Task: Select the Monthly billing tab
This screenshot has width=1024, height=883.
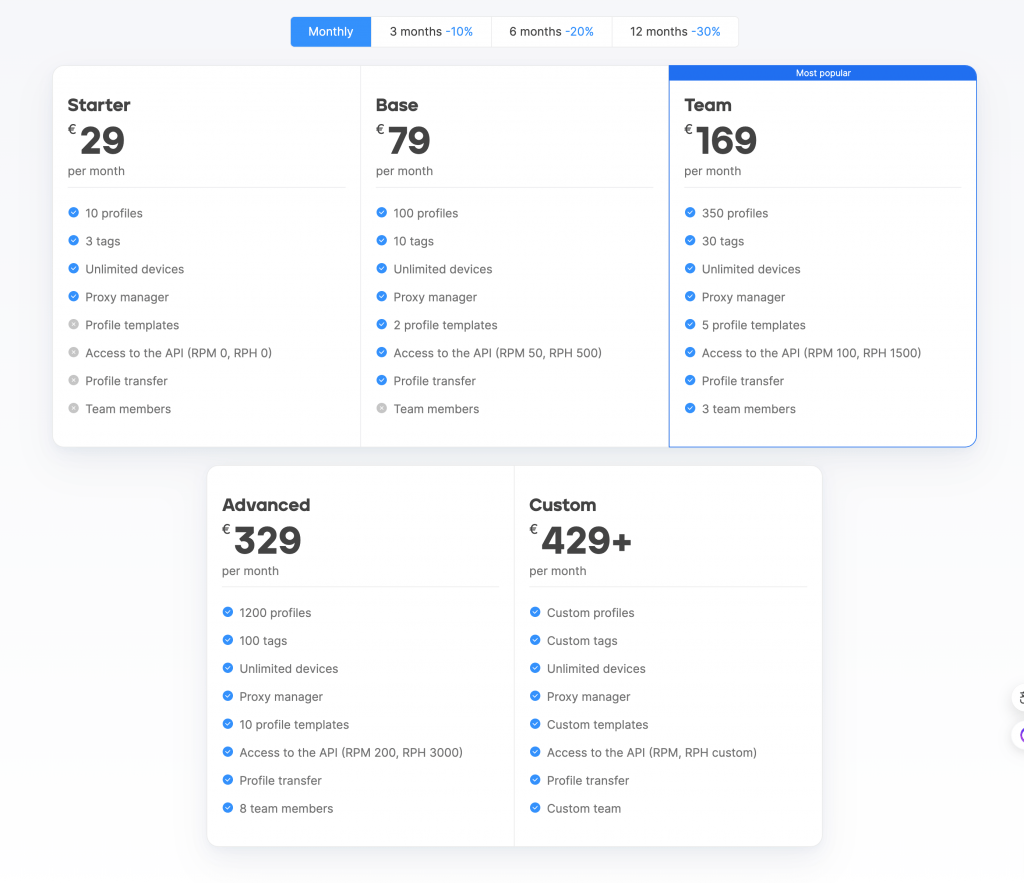Action: (x=330, y=31)
